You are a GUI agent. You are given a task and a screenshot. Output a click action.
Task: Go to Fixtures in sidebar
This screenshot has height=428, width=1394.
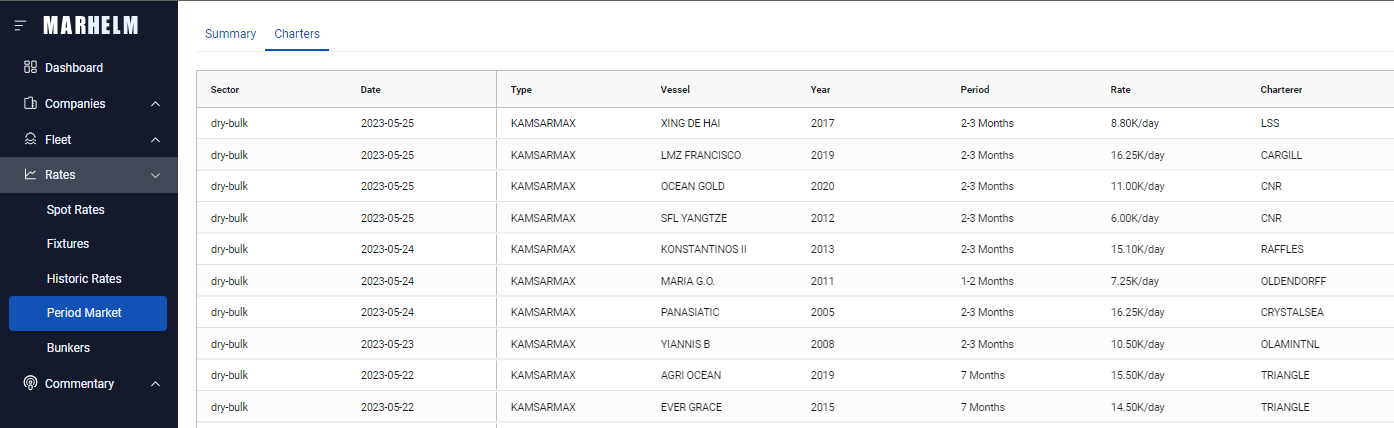point(68,244)
